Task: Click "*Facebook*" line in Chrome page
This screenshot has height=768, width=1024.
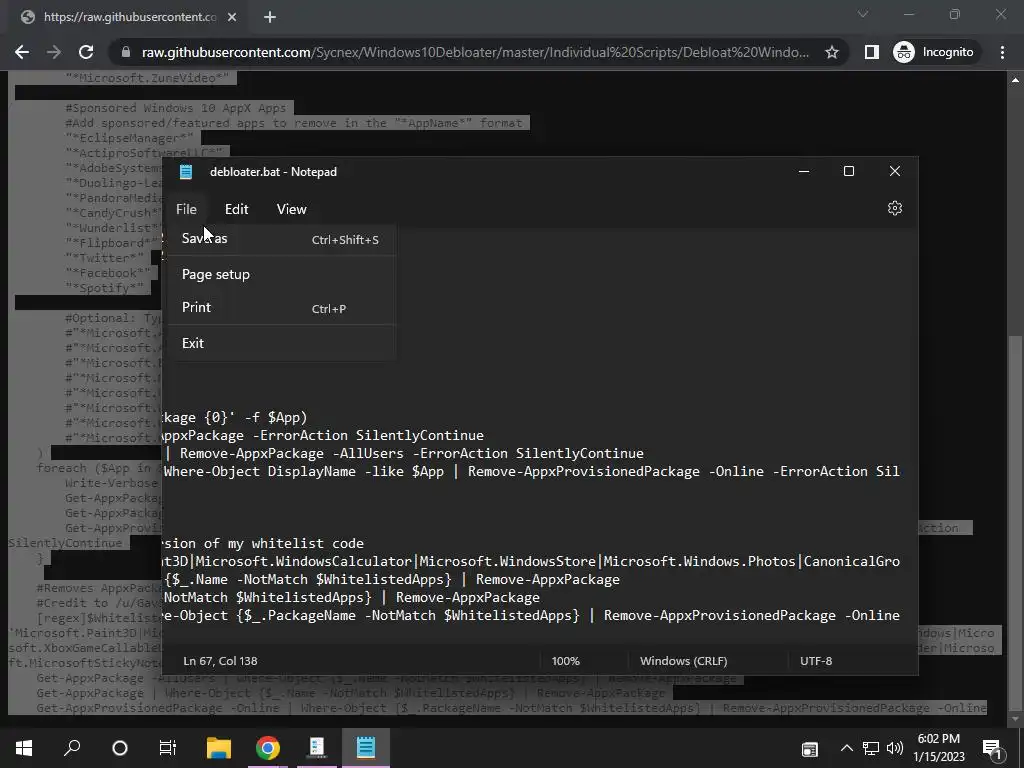Action: click(x=108, y=273)
